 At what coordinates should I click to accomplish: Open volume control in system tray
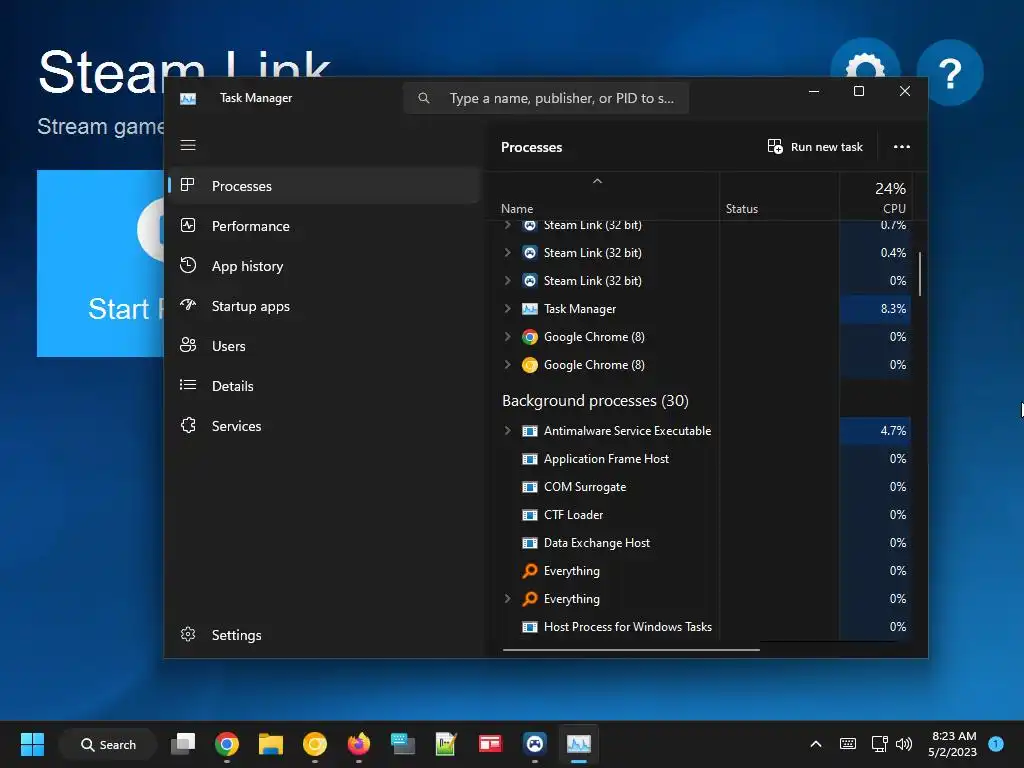904,744
